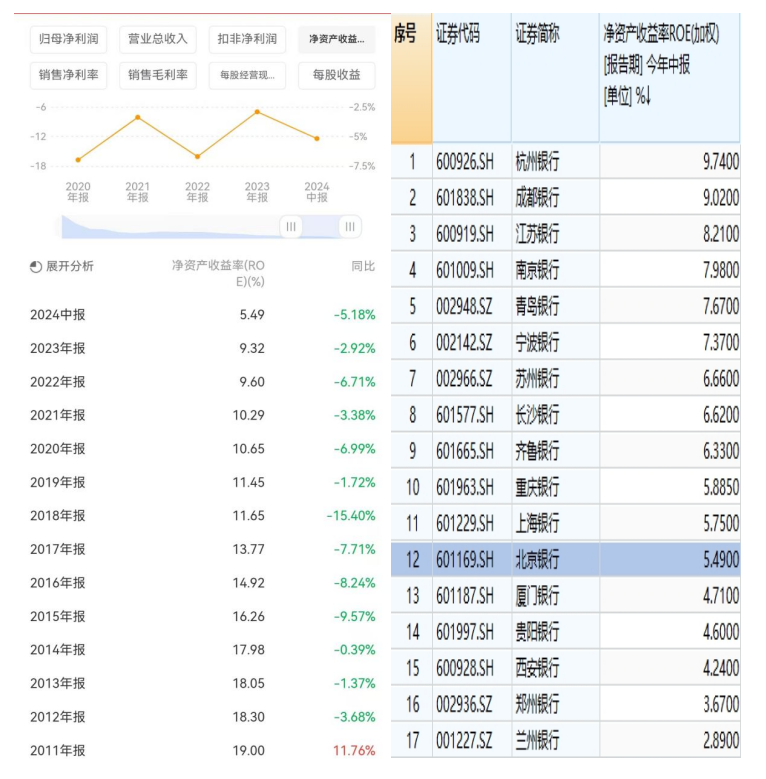Select the 每股收益 metric button

[x=336, y=74]
